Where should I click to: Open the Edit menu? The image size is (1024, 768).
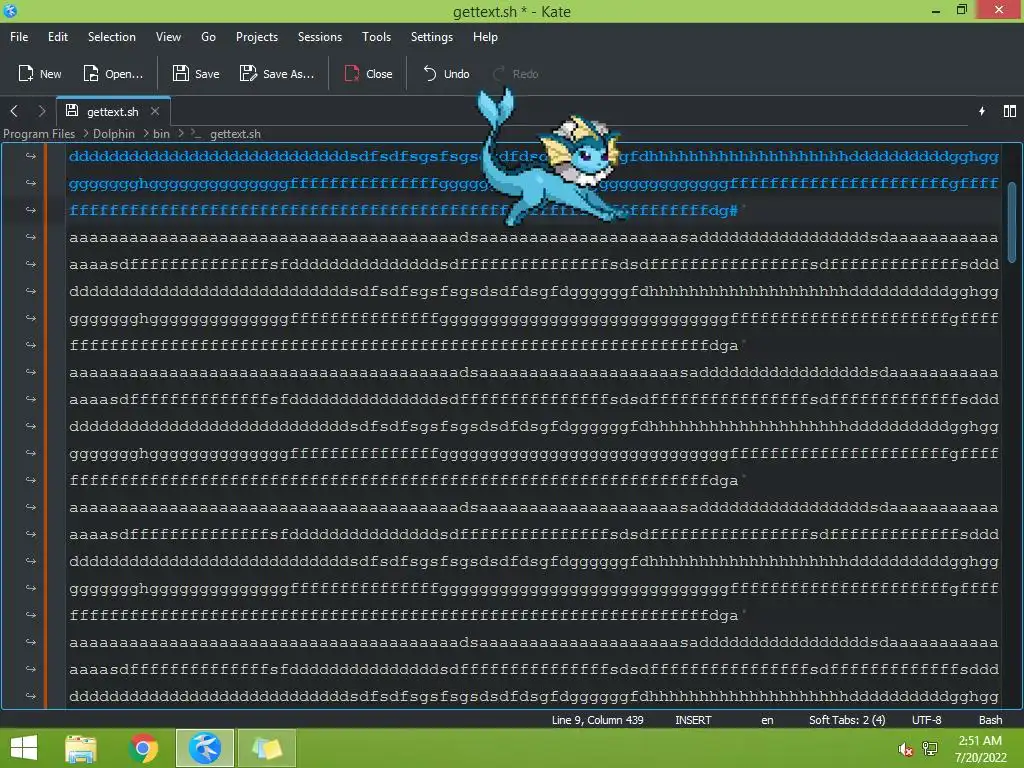(x=57, y=37)
